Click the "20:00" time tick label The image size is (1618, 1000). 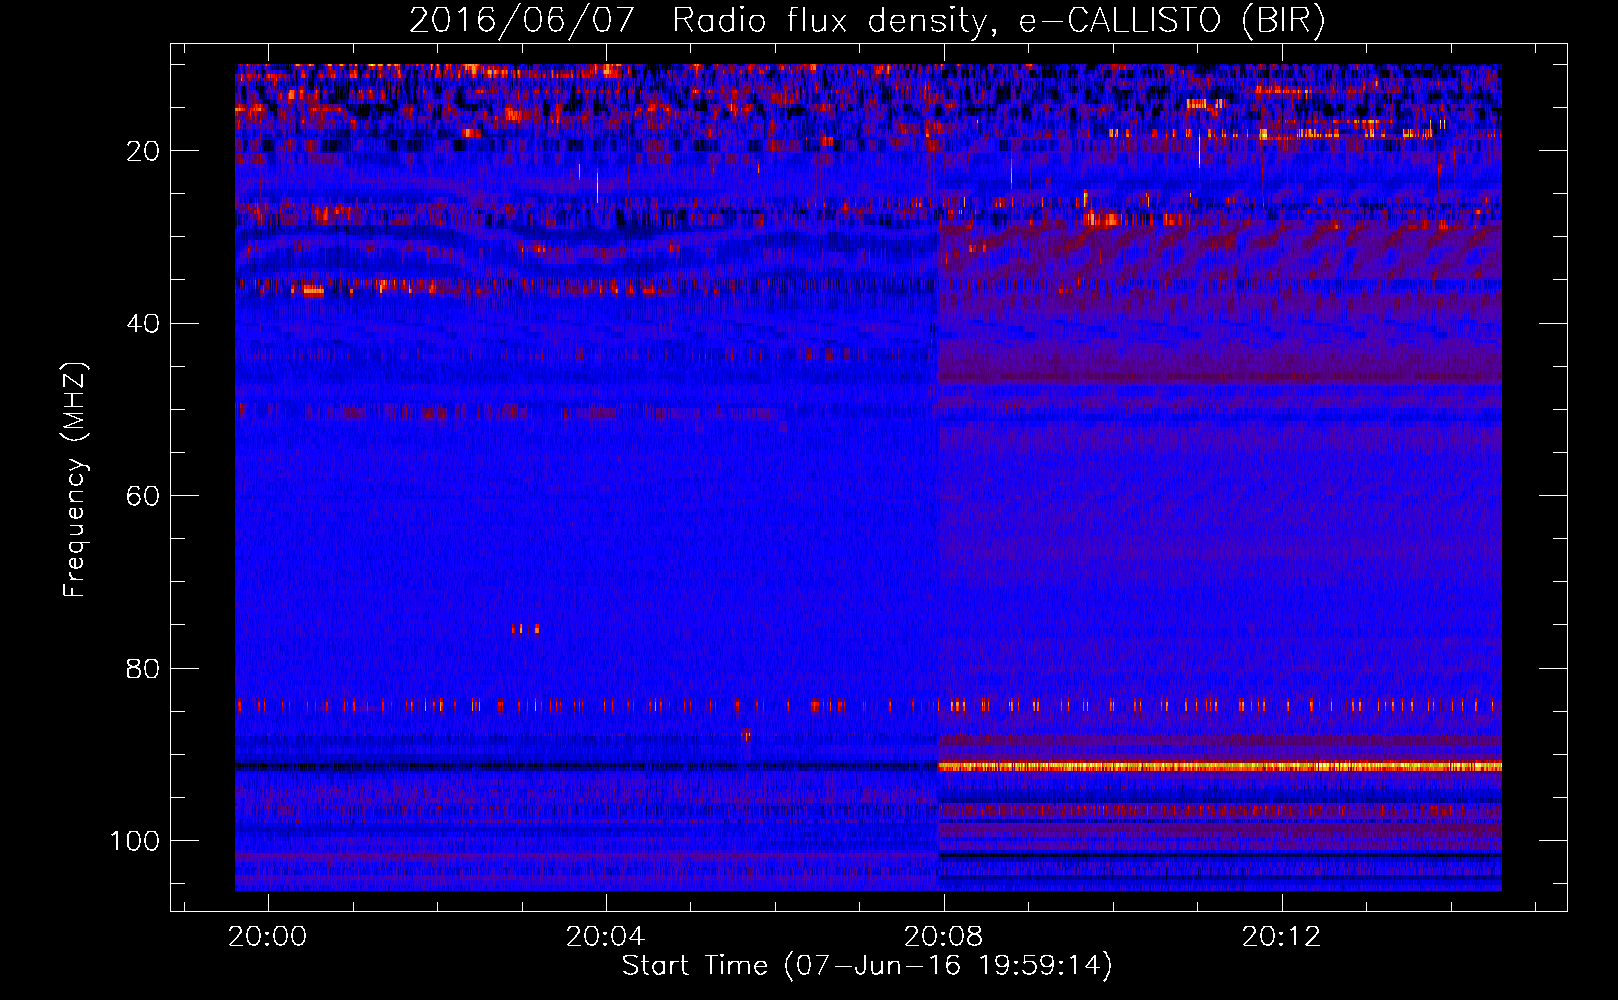coord(268,937)
